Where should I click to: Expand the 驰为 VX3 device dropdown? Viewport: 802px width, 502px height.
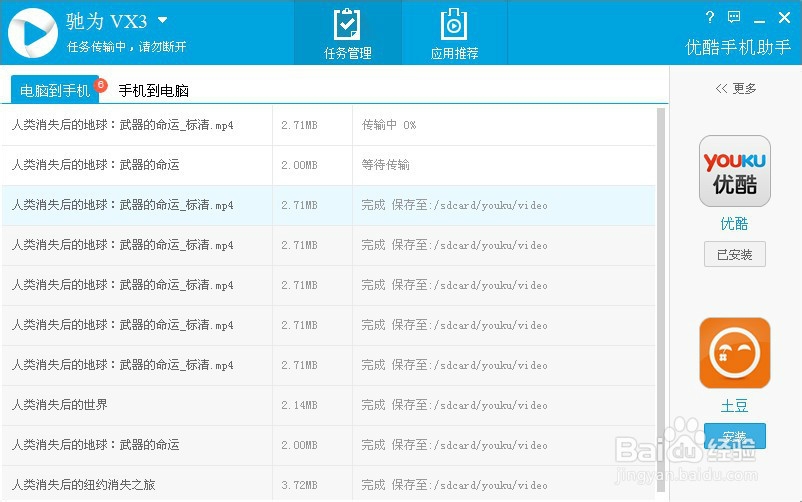(163, 20)
